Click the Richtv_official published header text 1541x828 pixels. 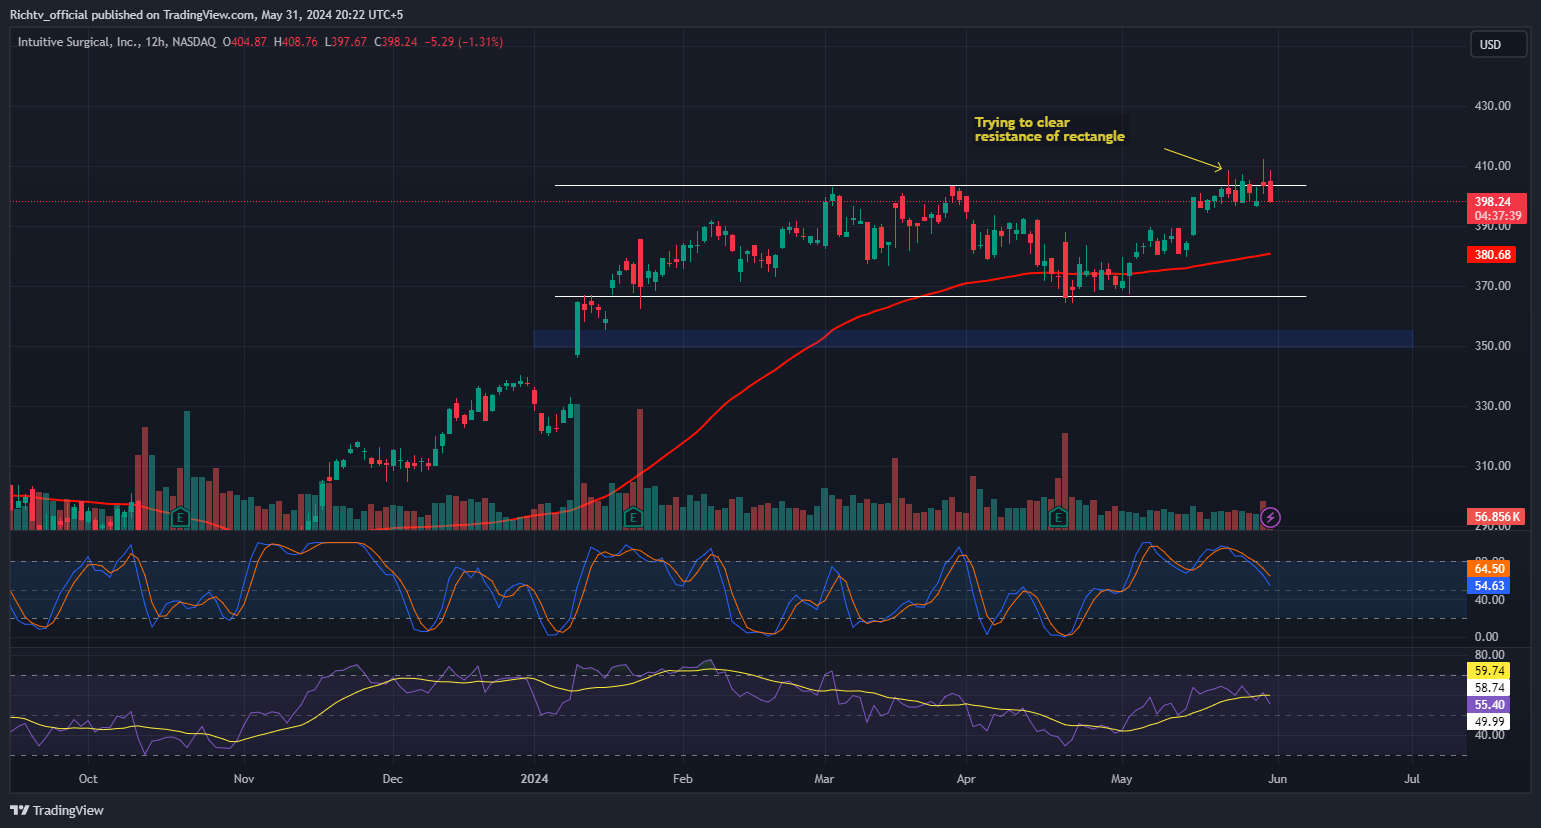206,15
